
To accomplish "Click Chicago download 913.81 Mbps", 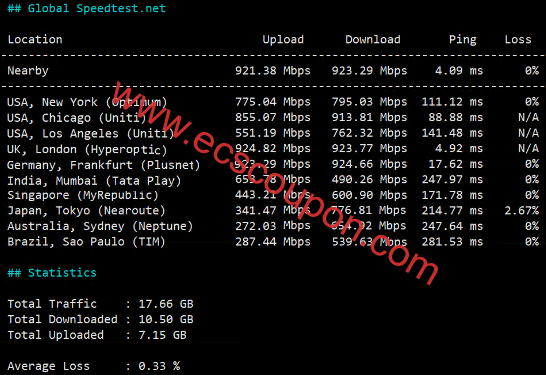I will click(x=369, y=118).
